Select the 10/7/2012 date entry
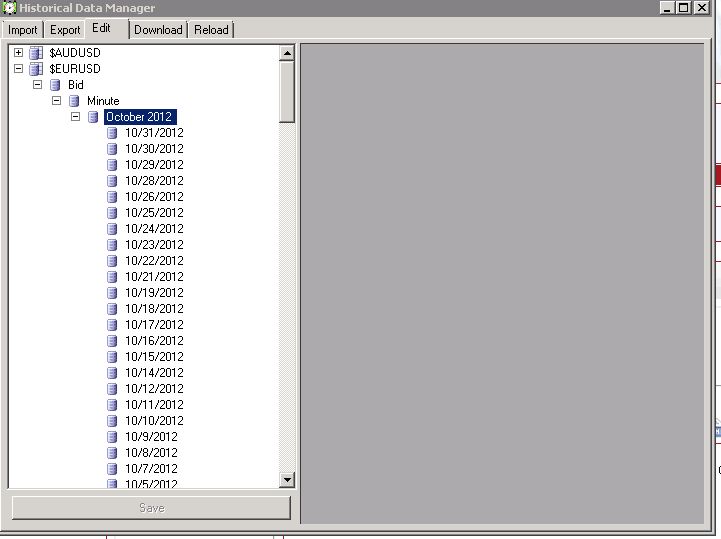 coord(151,469)
